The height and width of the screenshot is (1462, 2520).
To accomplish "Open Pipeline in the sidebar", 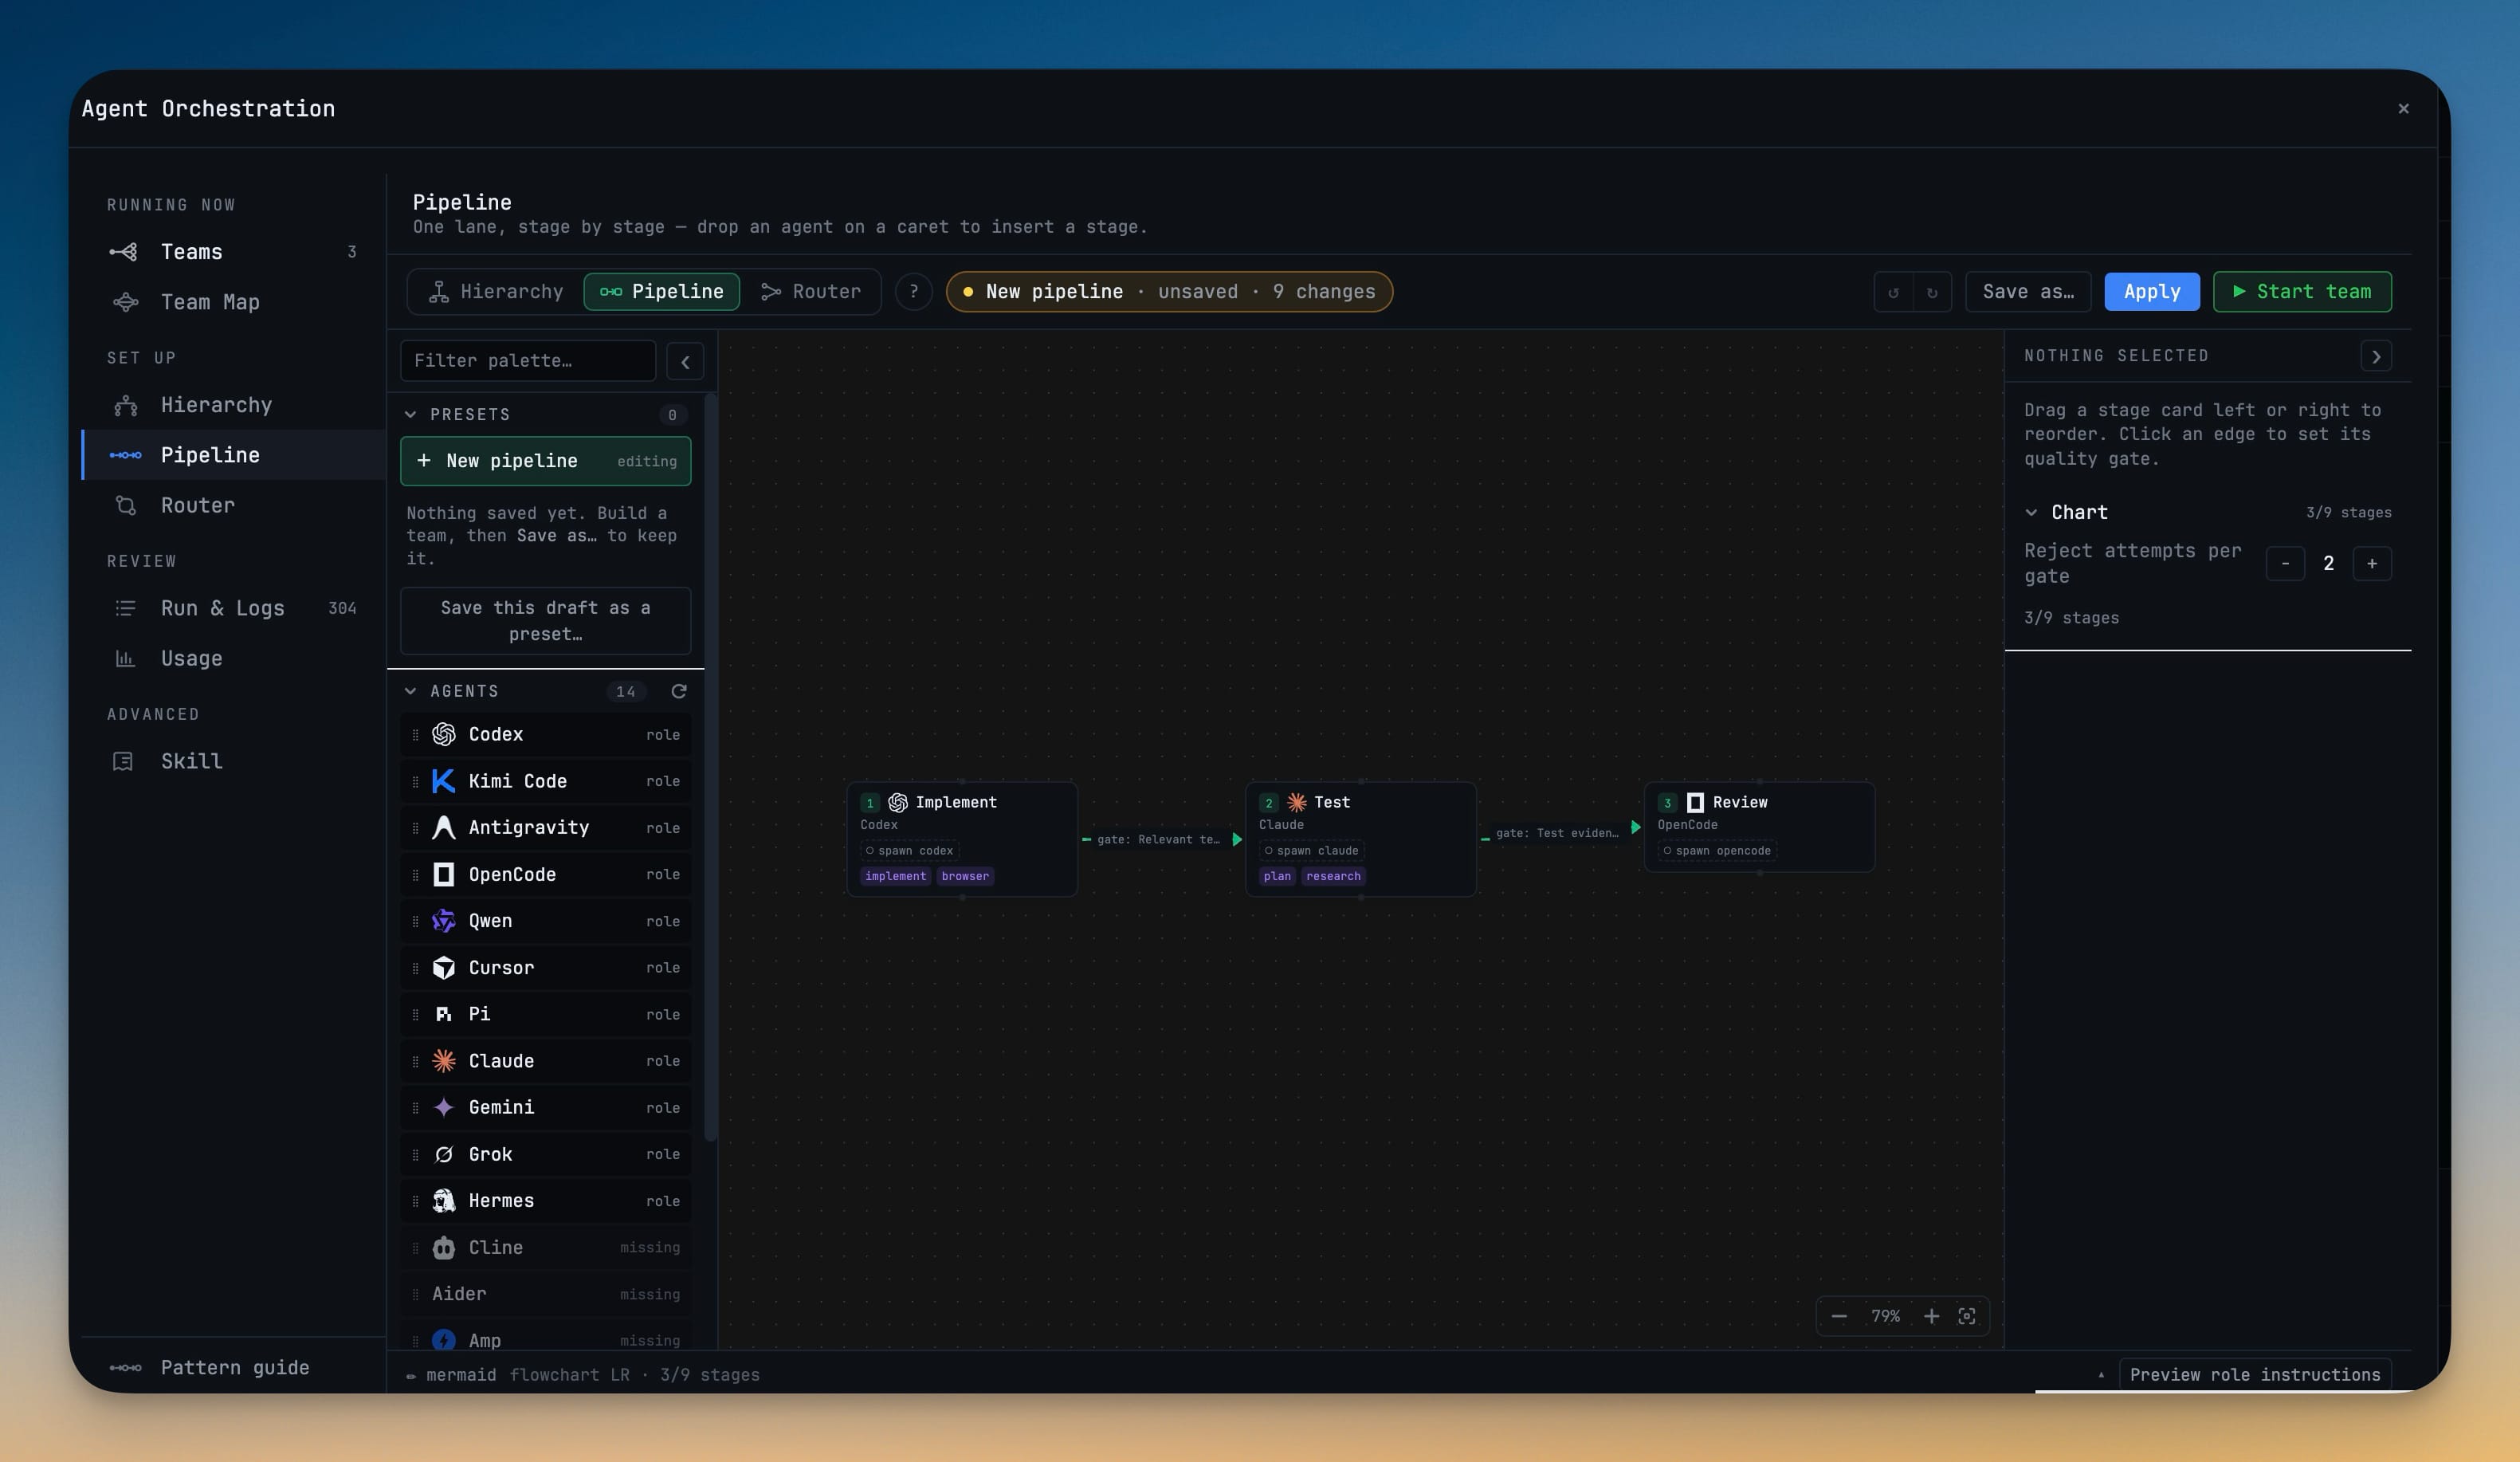I will 234,455.
